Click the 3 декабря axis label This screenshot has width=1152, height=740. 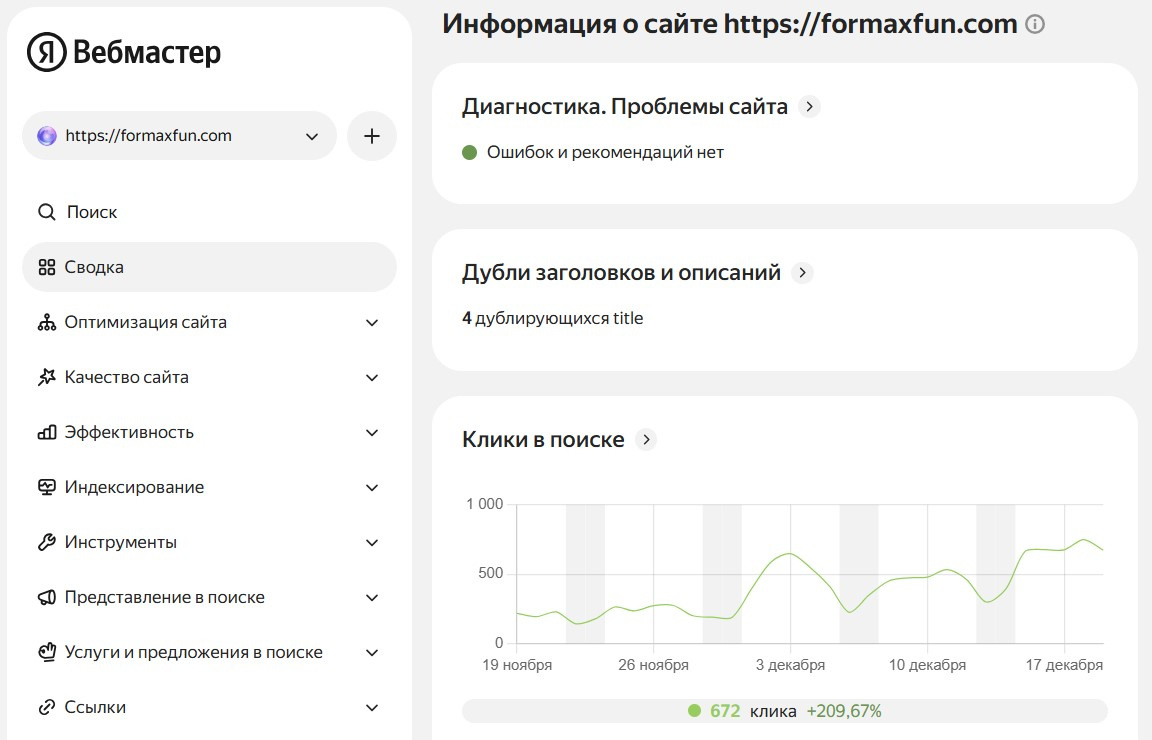791,665
